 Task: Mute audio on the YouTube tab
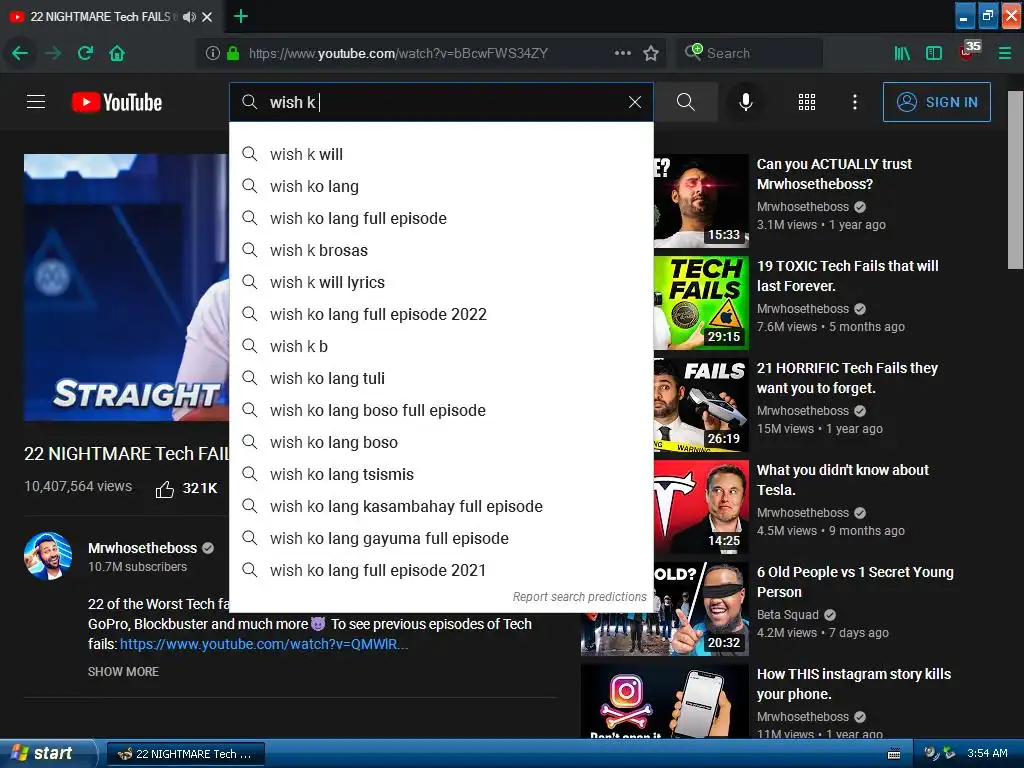tap(189, 17)
